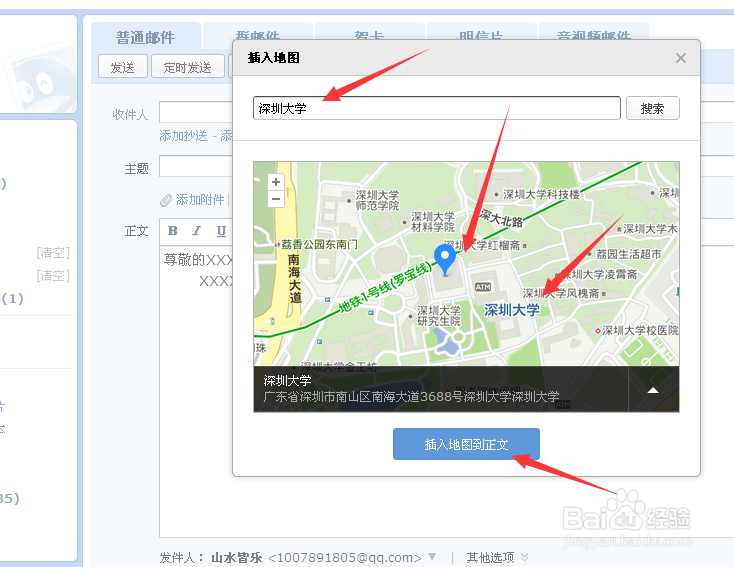Viewport: 734px width, 567px height.
Task: Click the first [清空] link in sidebar
Action: 53,253
